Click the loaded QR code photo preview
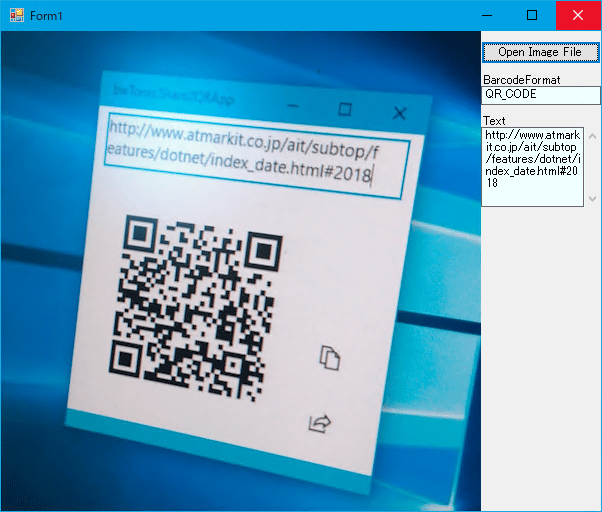 pos(241,271)
